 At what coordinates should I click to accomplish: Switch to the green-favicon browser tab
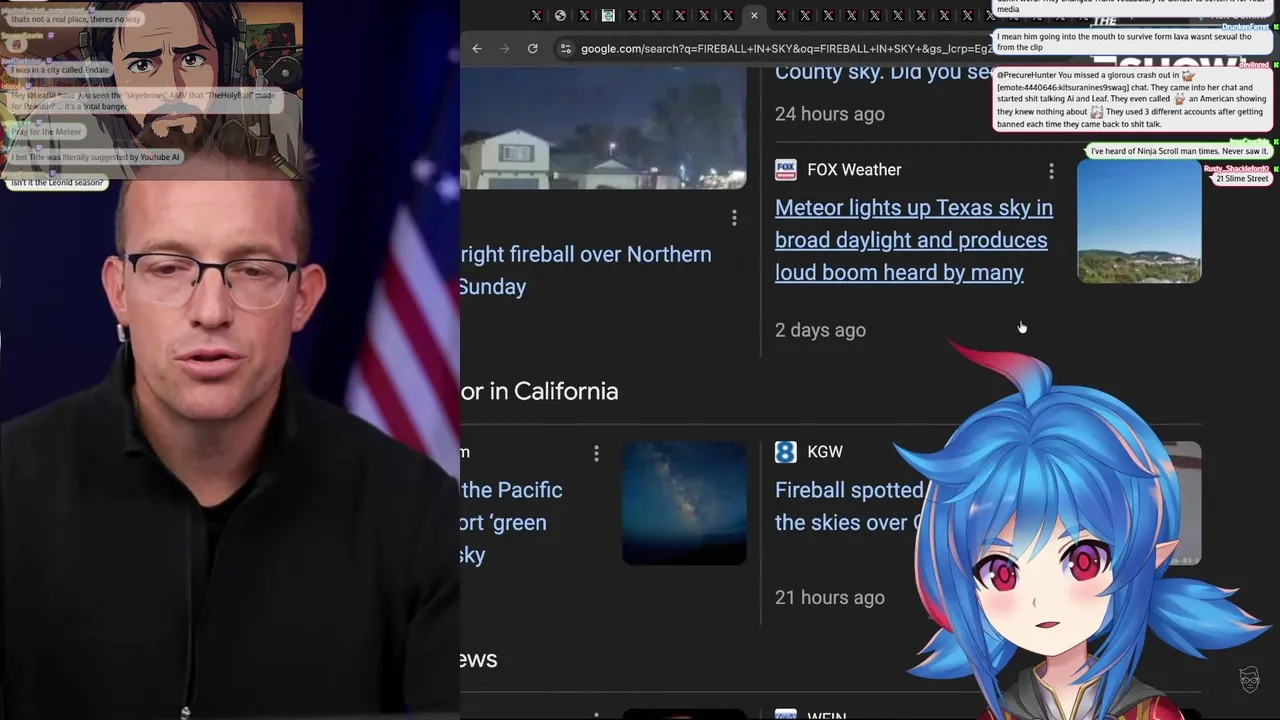(608, 15)
